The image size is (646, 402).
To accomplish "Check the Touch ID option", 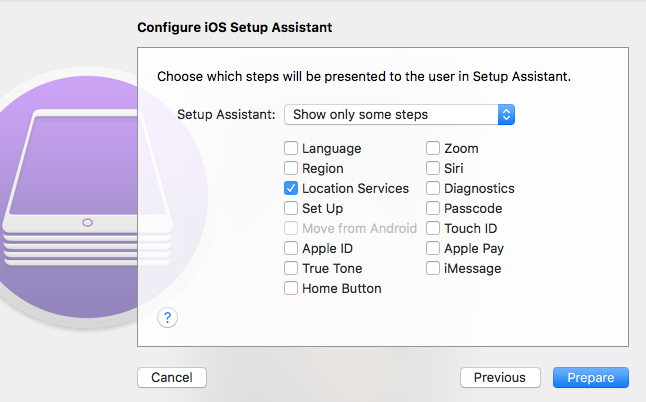I will tap(433, 228).
